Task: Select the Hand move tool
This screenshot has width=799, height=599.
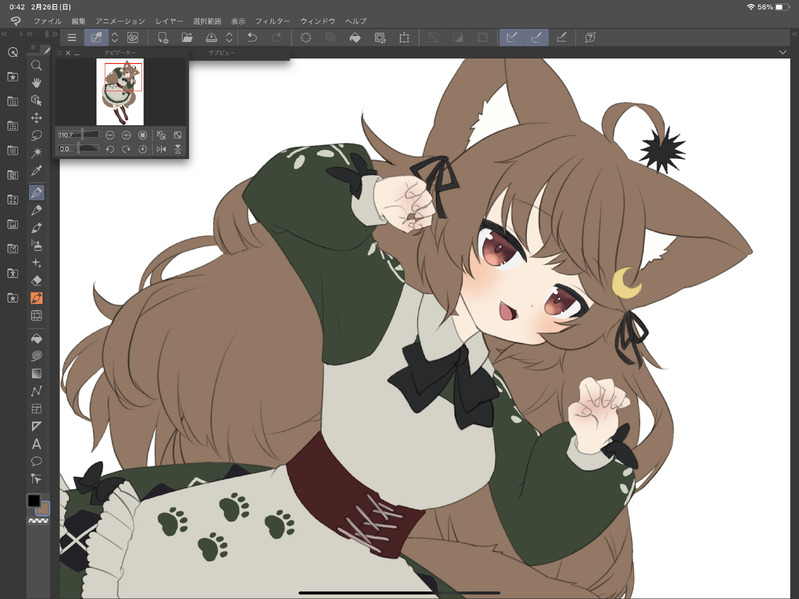Action: coord(36,83)
